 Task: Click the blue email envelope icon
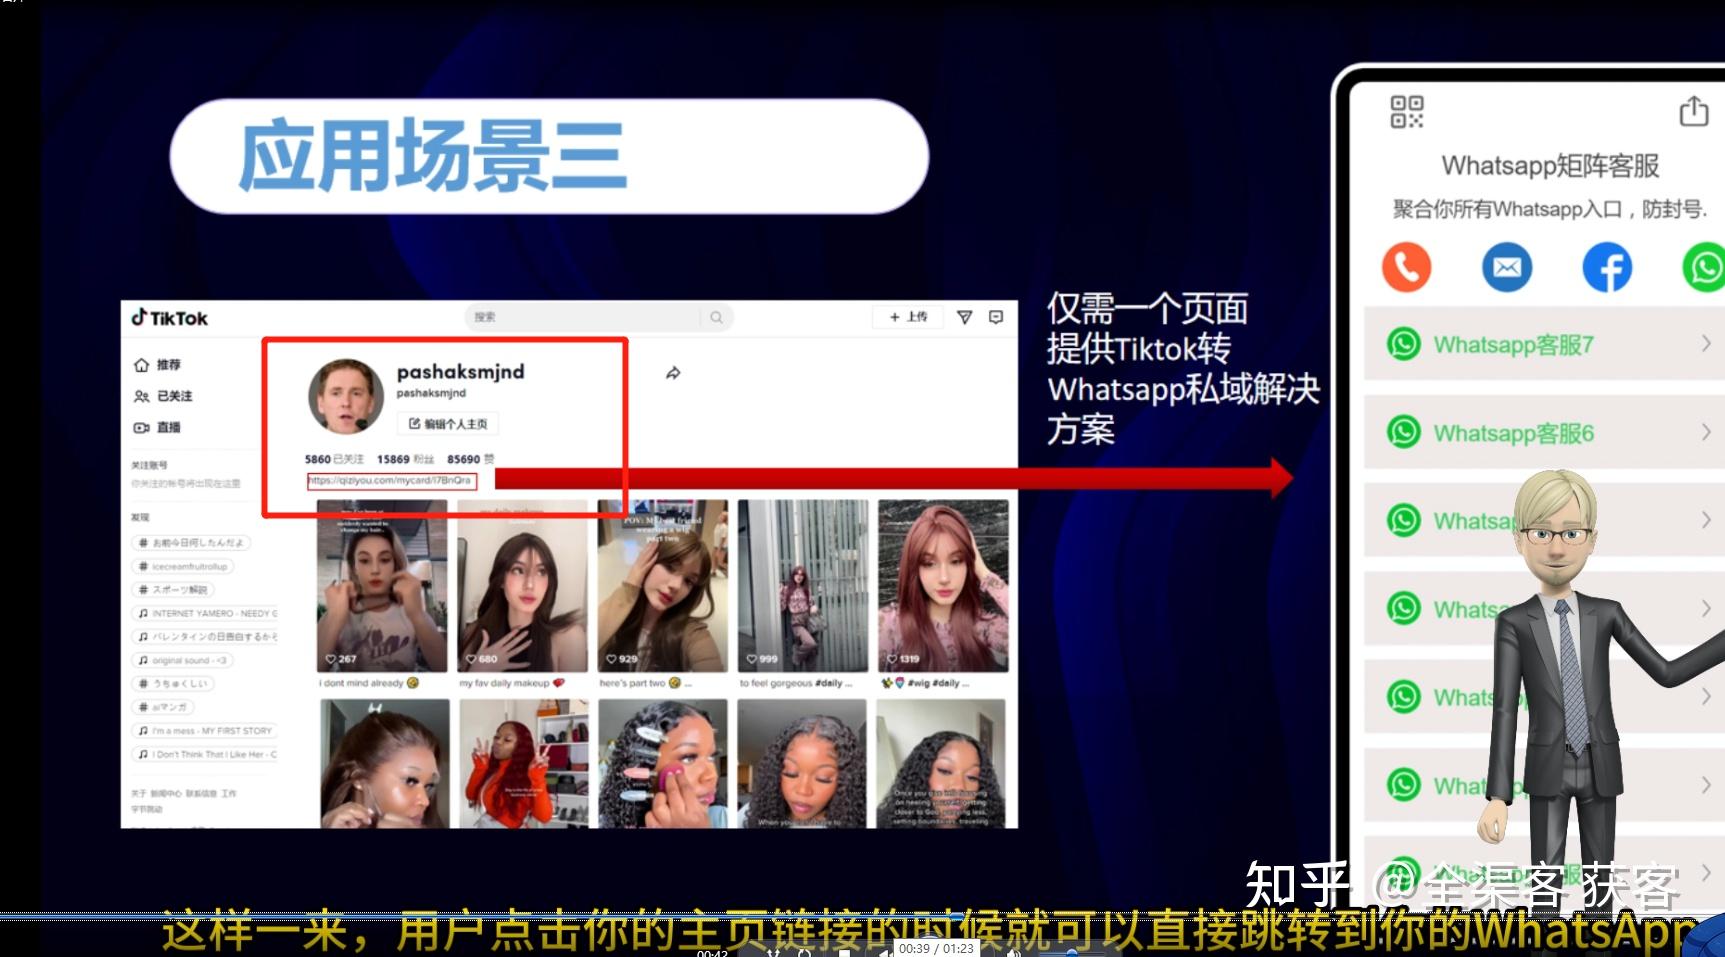[x=1507, y=268]
